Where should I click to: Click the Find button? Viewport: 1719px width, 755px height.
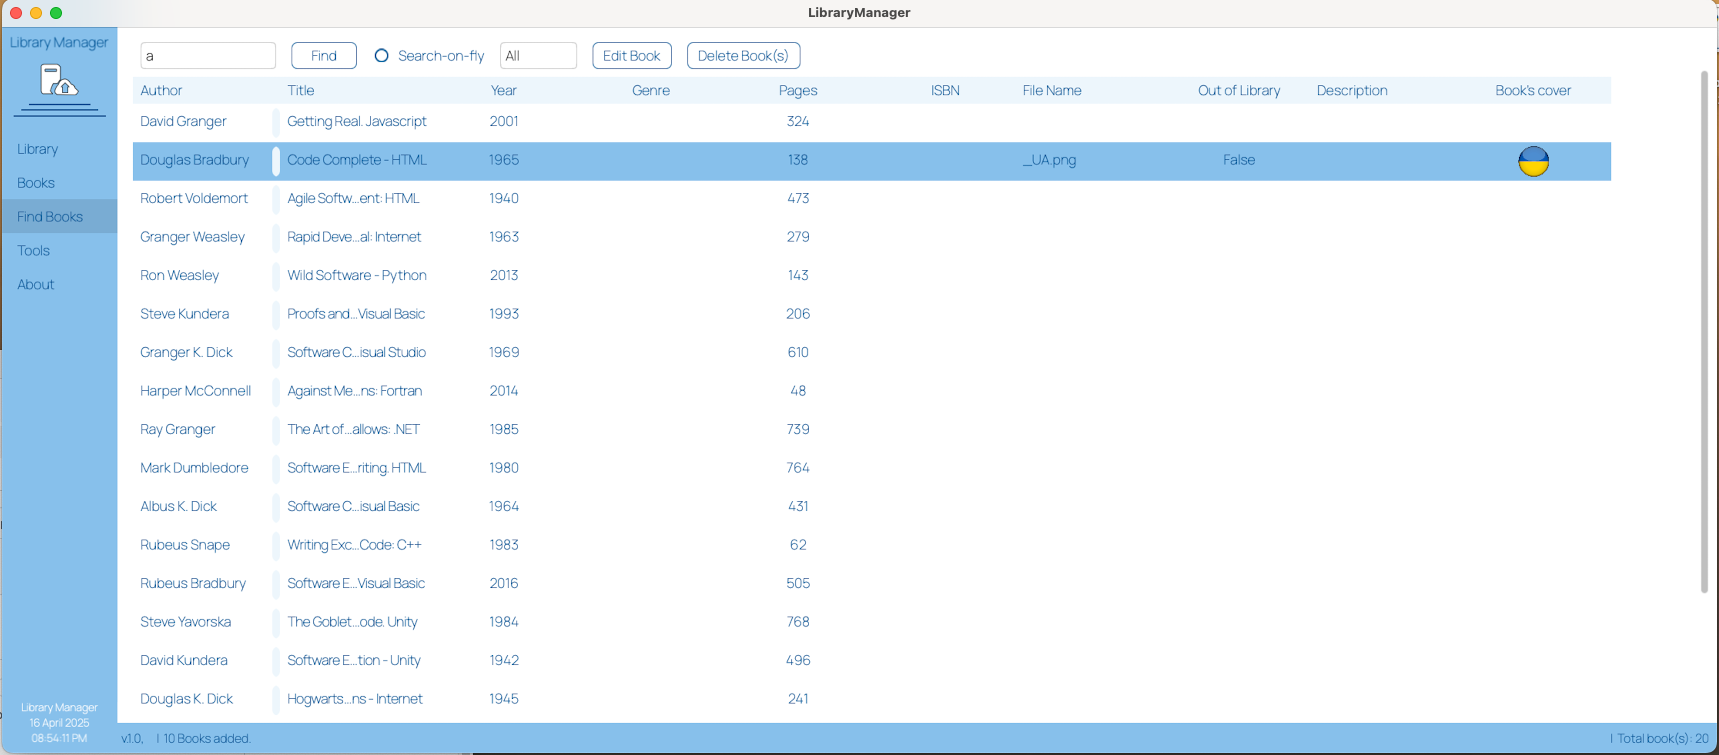point(324,56)
